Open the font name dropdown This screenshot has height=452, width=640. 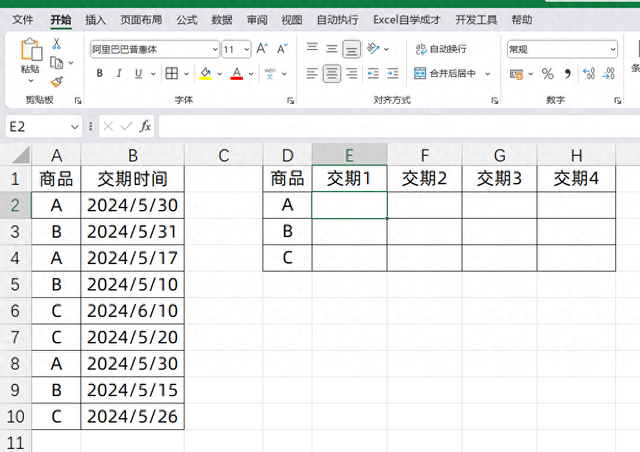pos(214,49)
